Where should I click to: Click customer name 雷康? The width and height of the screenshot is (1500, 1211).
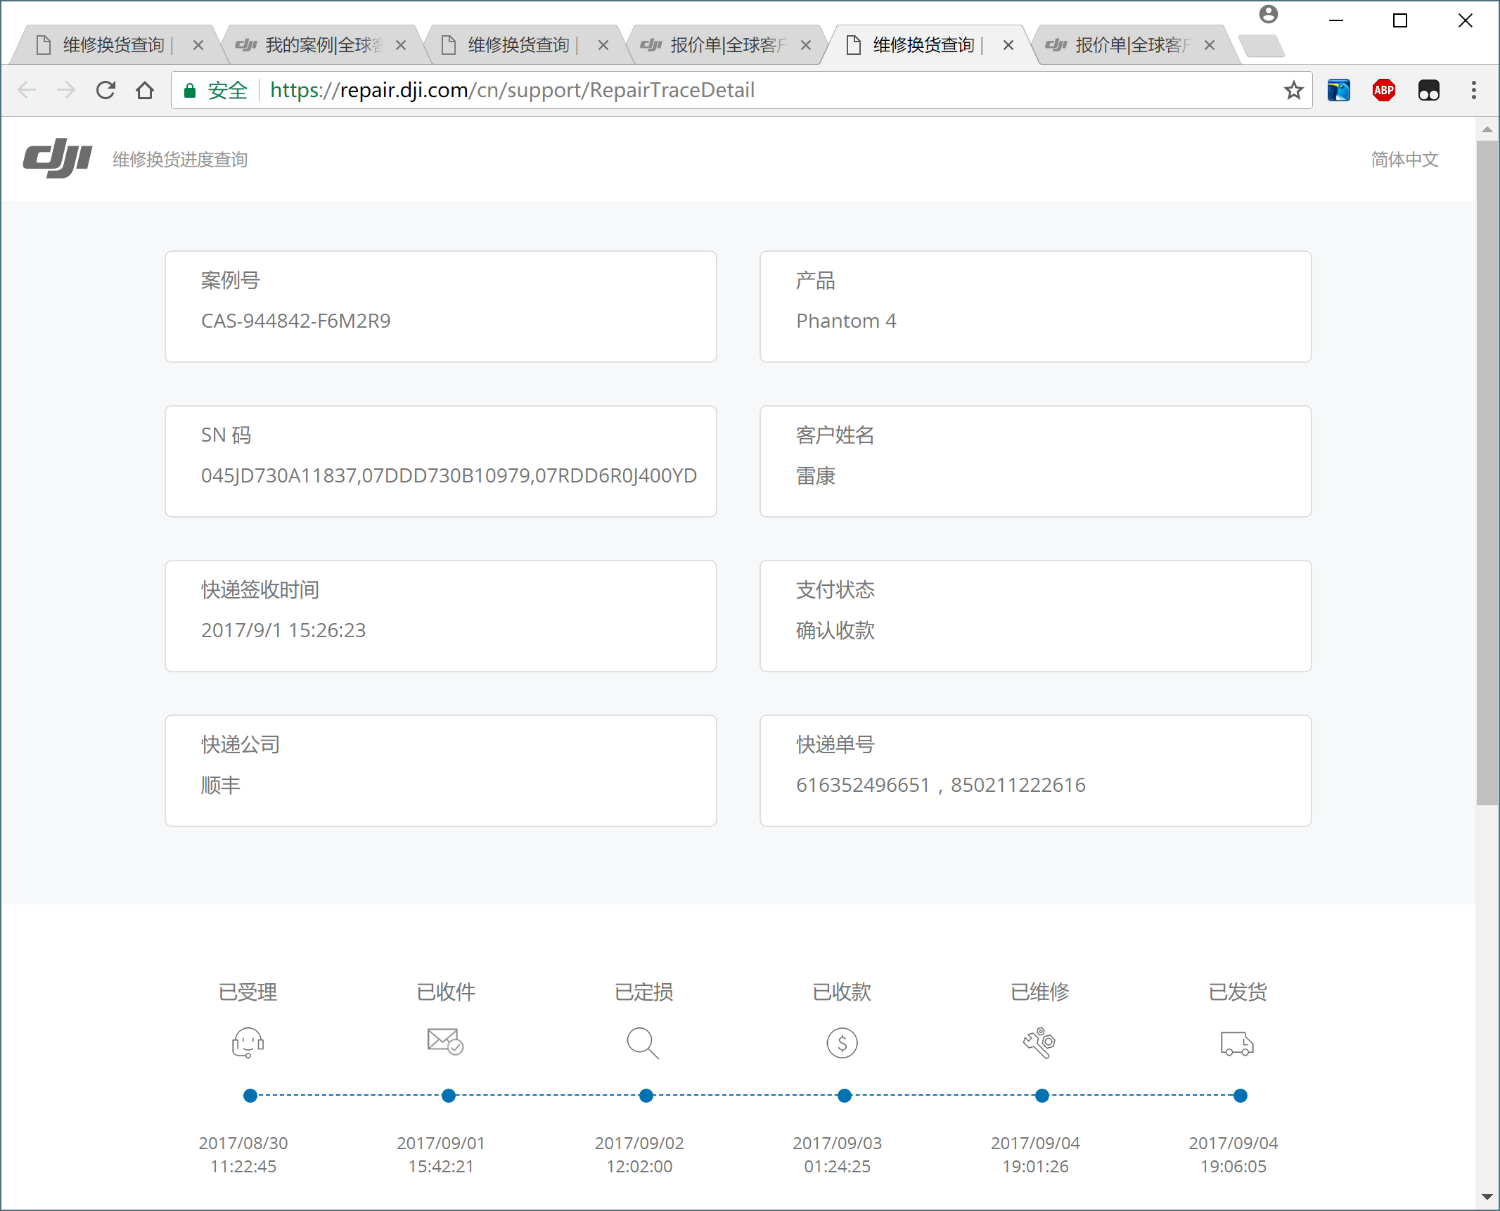[816, 476]
